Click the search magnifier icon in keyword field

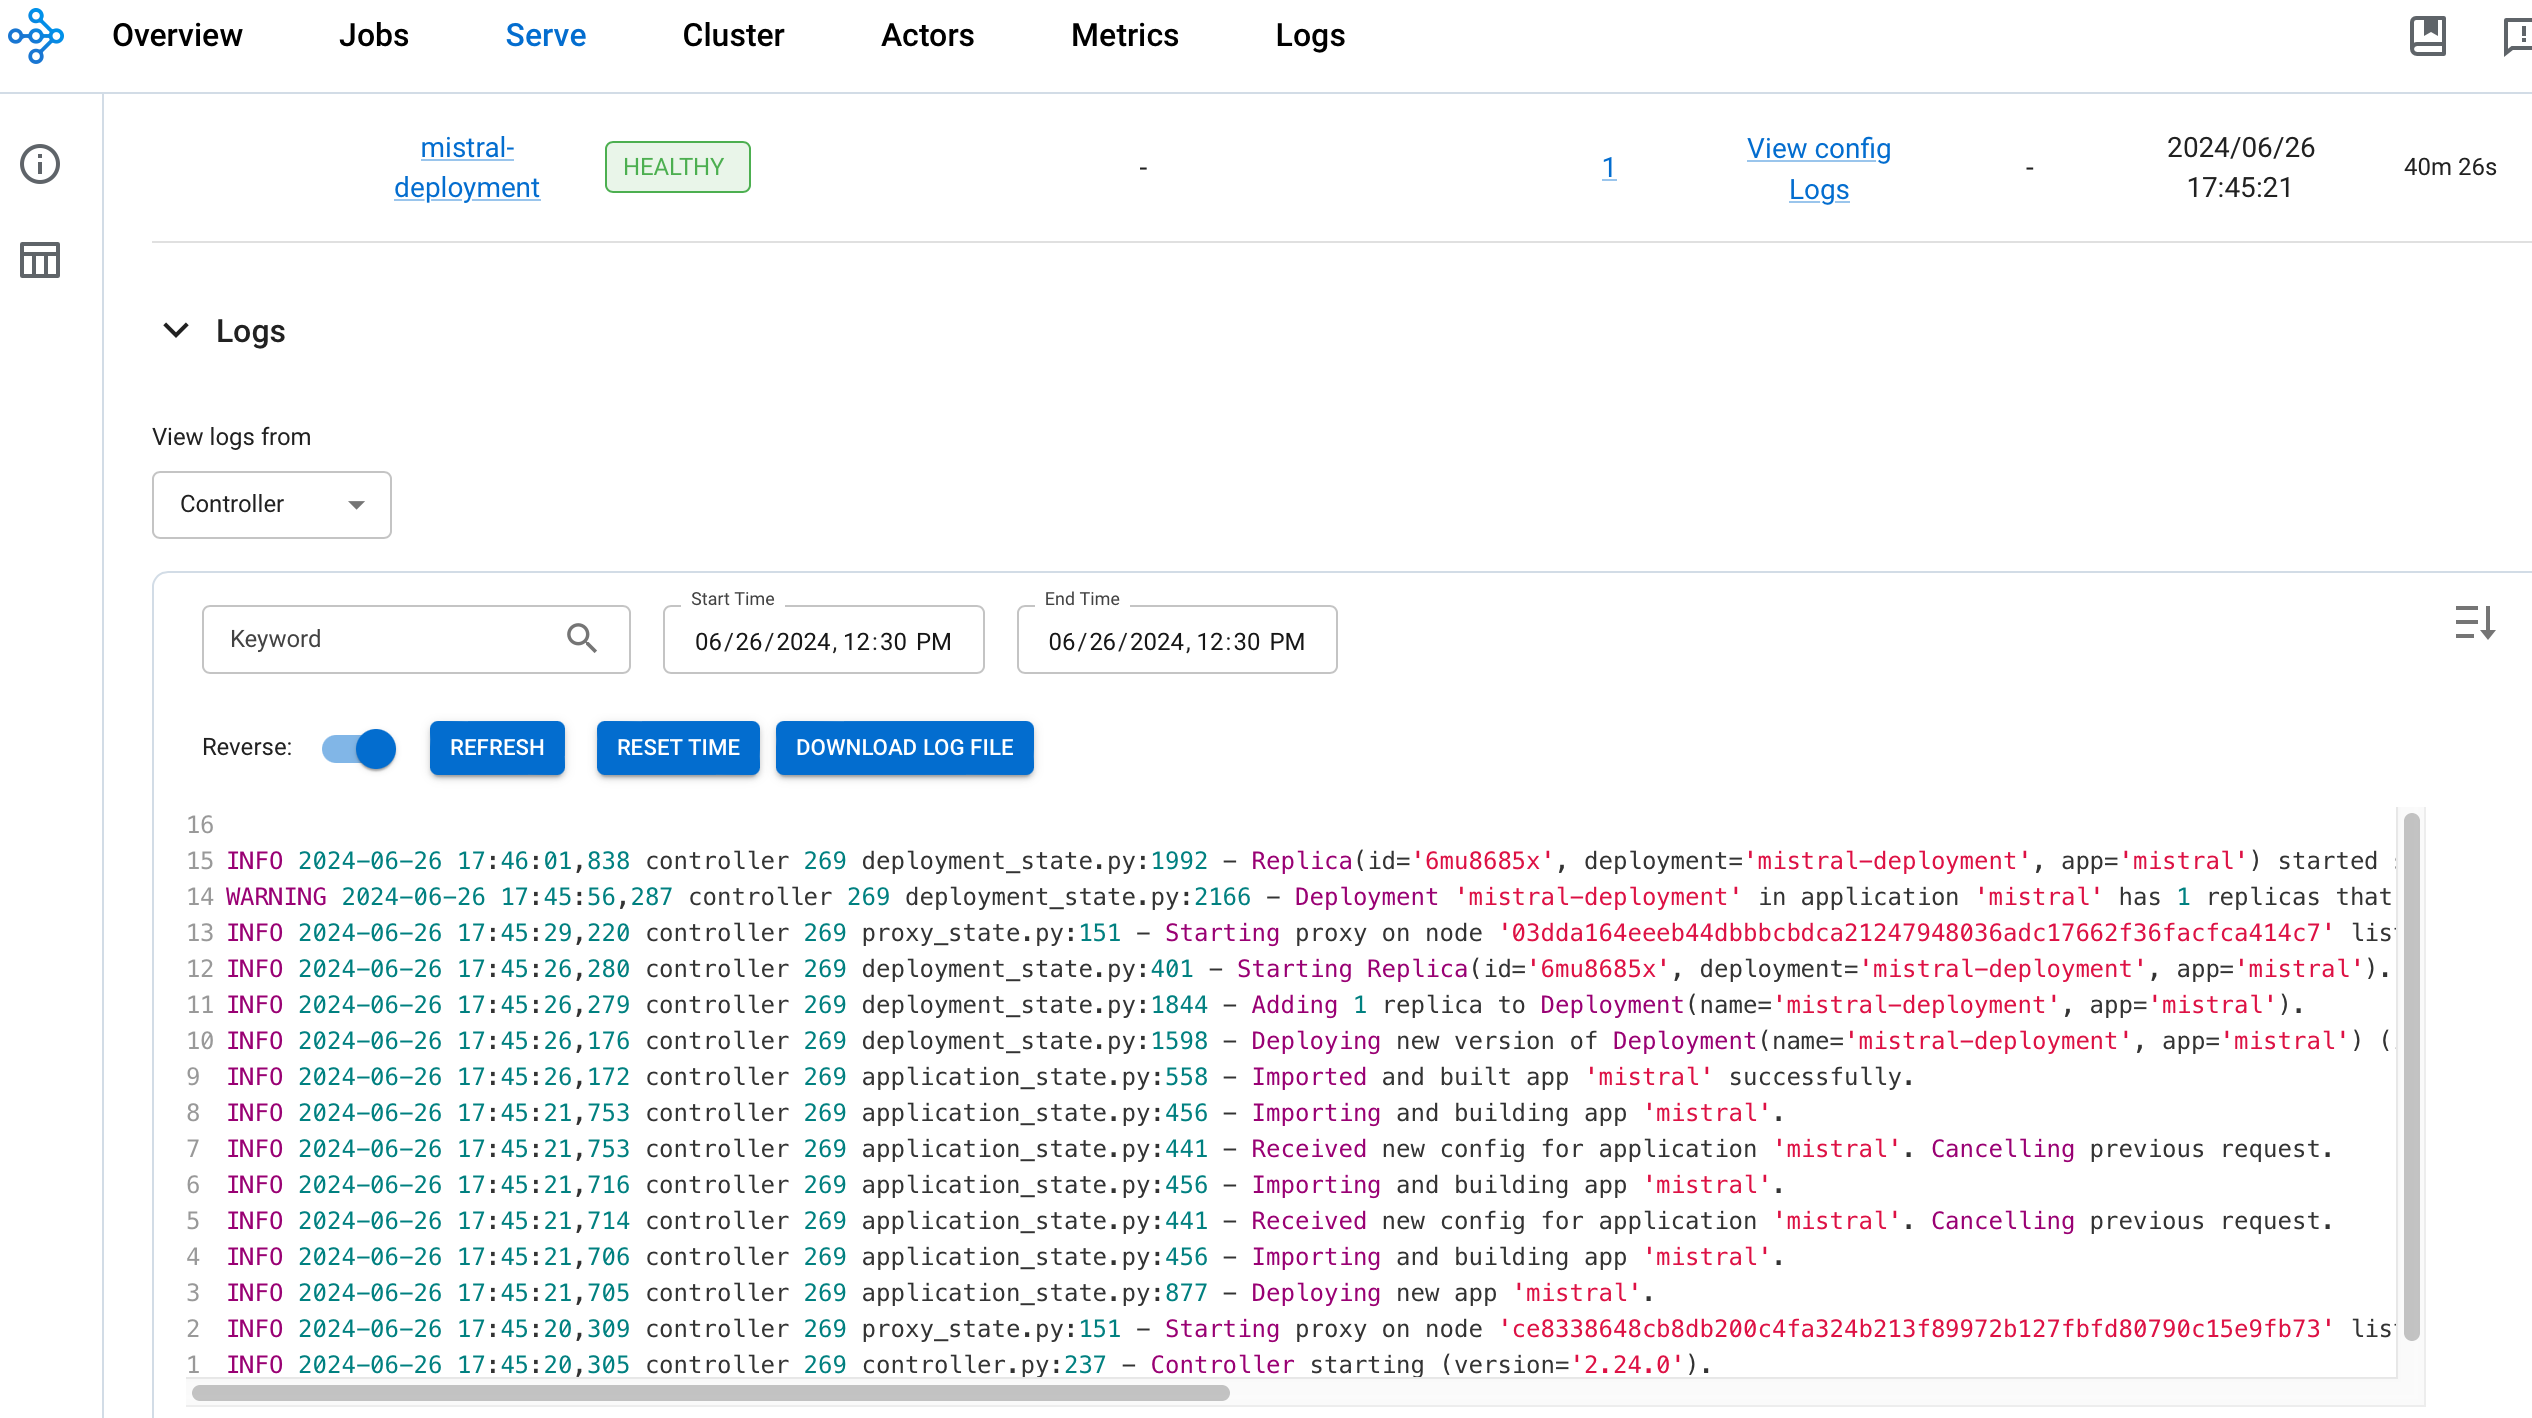(x=583, y=639)
